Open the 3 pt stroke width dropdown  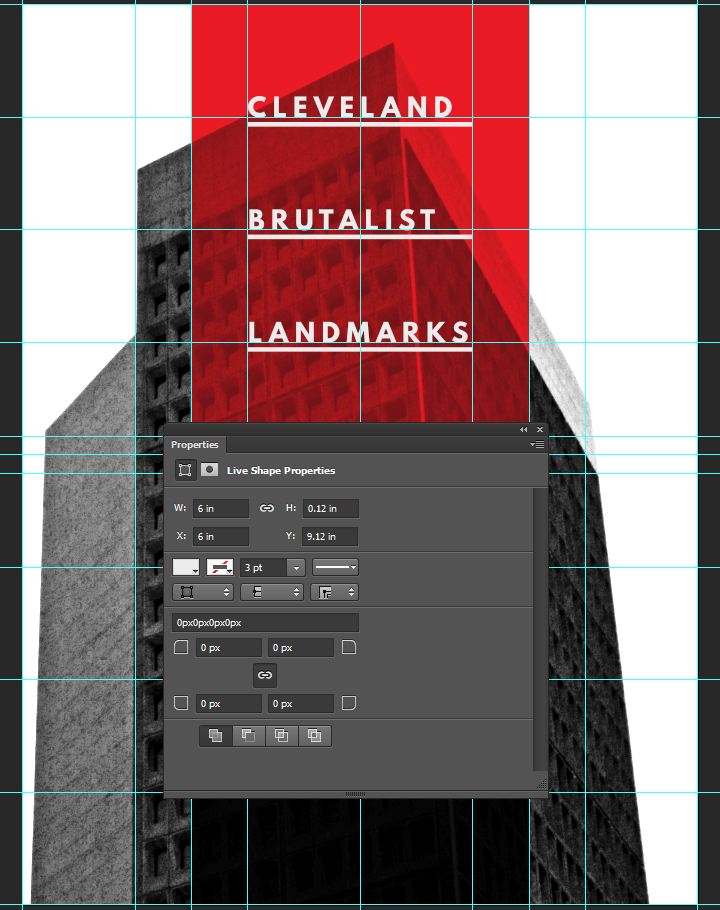[x=296, y=567]
